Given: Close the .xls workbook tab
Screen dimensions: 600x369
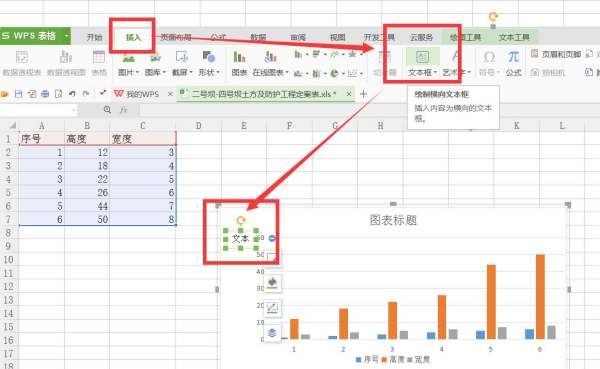Looking at the screenshot, I should click(349, 94).
